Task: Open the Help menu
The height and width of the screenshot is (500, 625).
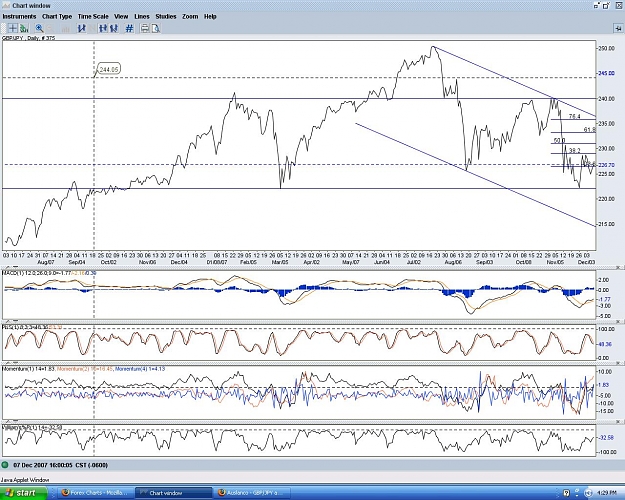Action: point(210,16)
